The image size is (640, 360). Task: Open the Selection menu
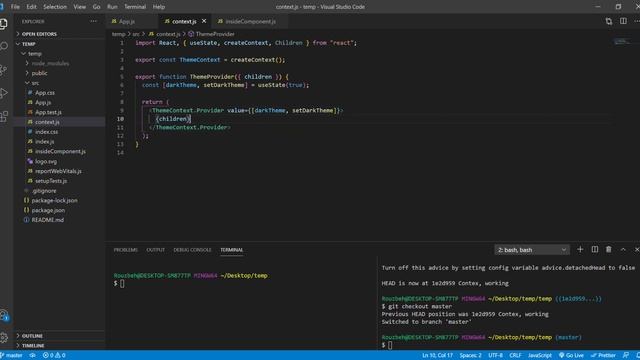(x=55, y=7)
